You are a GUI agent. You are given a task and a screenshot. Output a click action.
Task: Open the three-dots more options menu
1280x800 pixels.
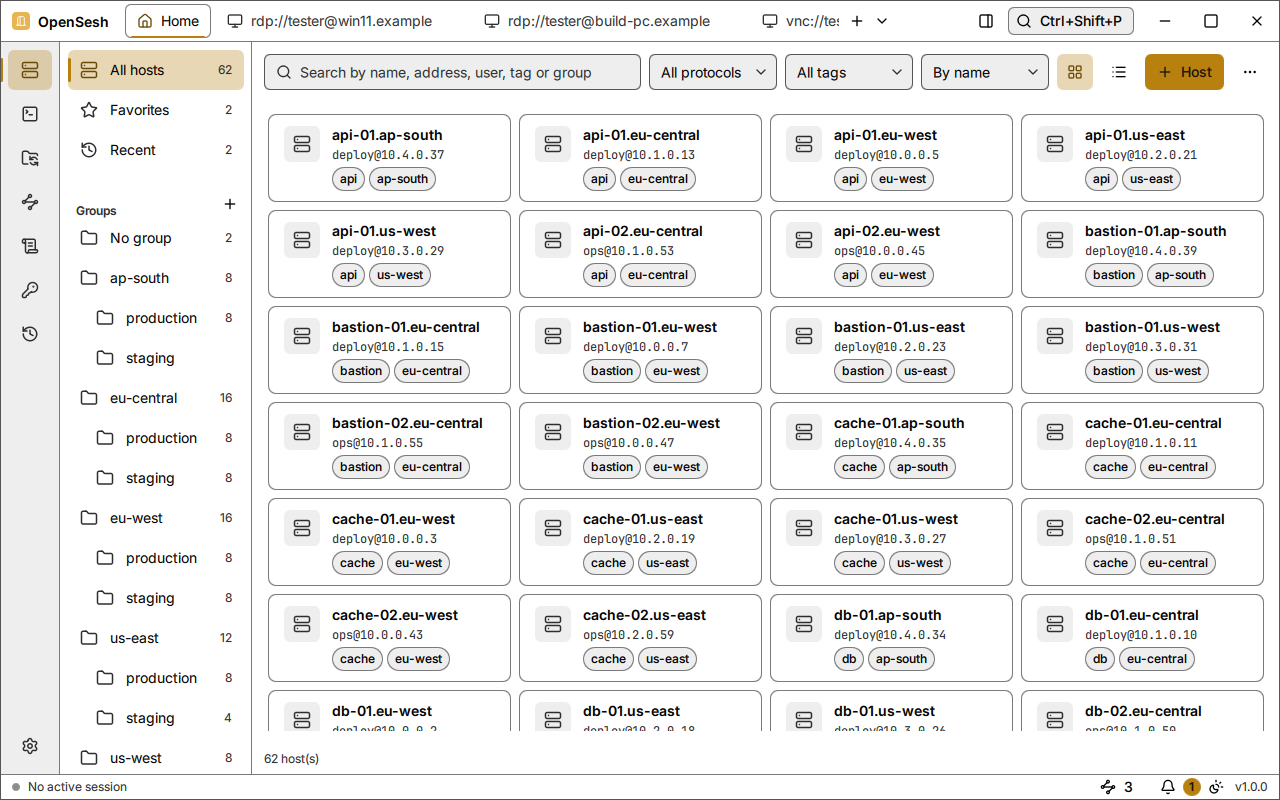1250,72
